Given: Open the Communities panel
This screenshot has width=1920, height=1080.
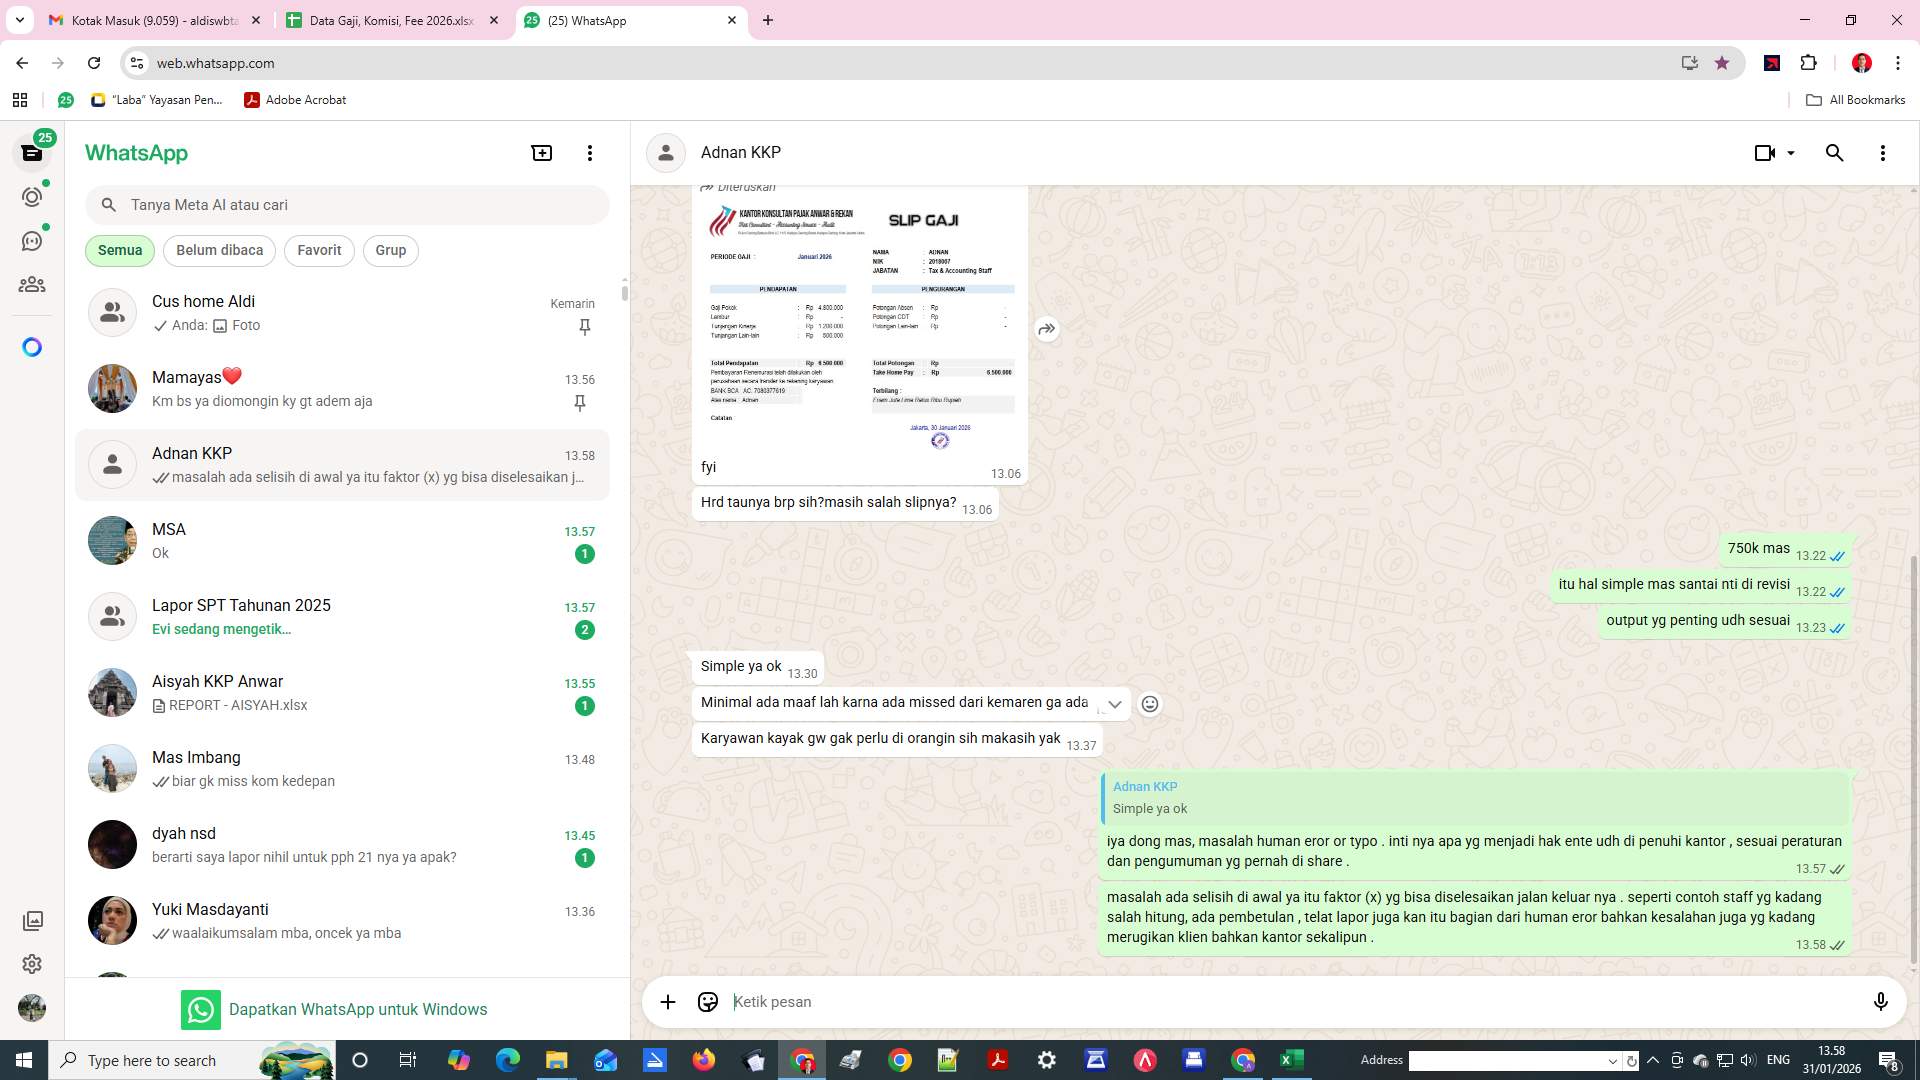Looking at the screenshot, I should (32, 284).
